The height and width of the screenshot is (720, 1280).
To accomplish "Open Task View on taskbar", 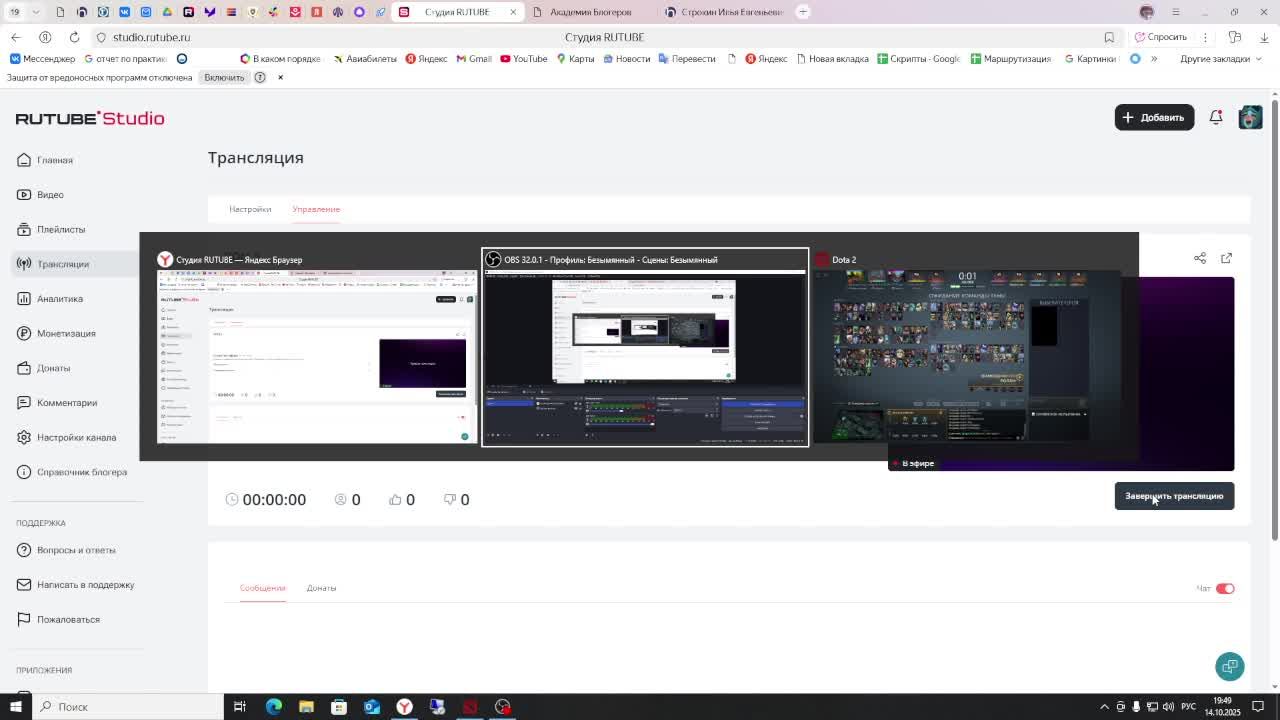I will pos(240,707).
